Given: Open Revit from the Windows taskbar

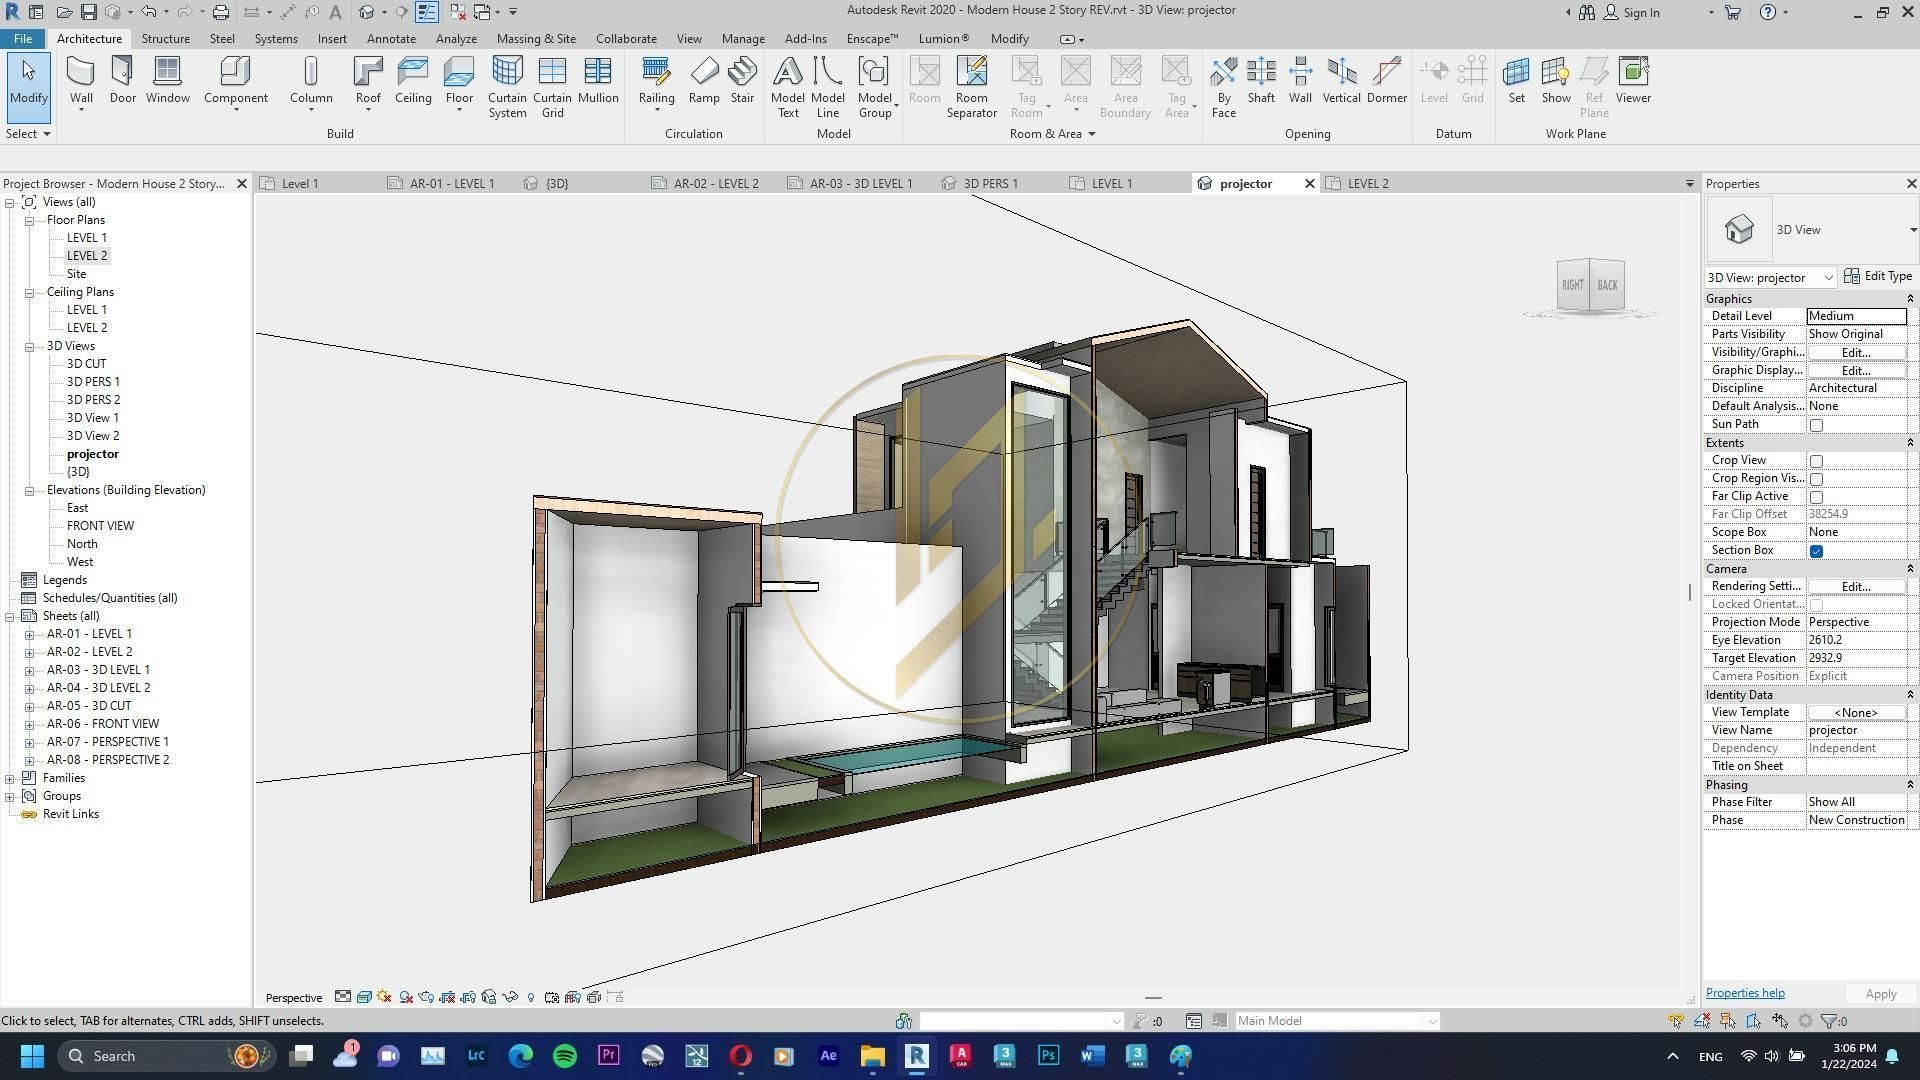Looking at the screenshot, I should point(916,1056).
